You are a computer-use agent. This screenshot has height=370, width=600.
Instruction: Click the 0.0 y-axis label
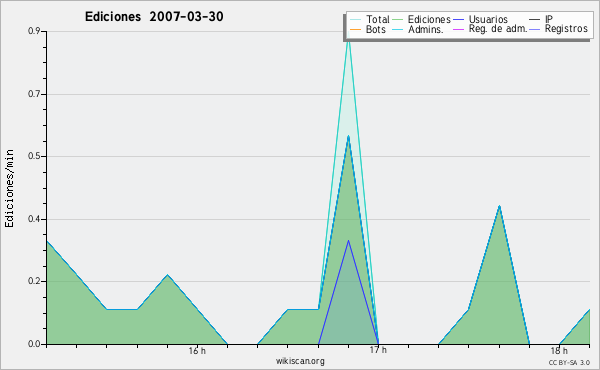click(34, 344)
